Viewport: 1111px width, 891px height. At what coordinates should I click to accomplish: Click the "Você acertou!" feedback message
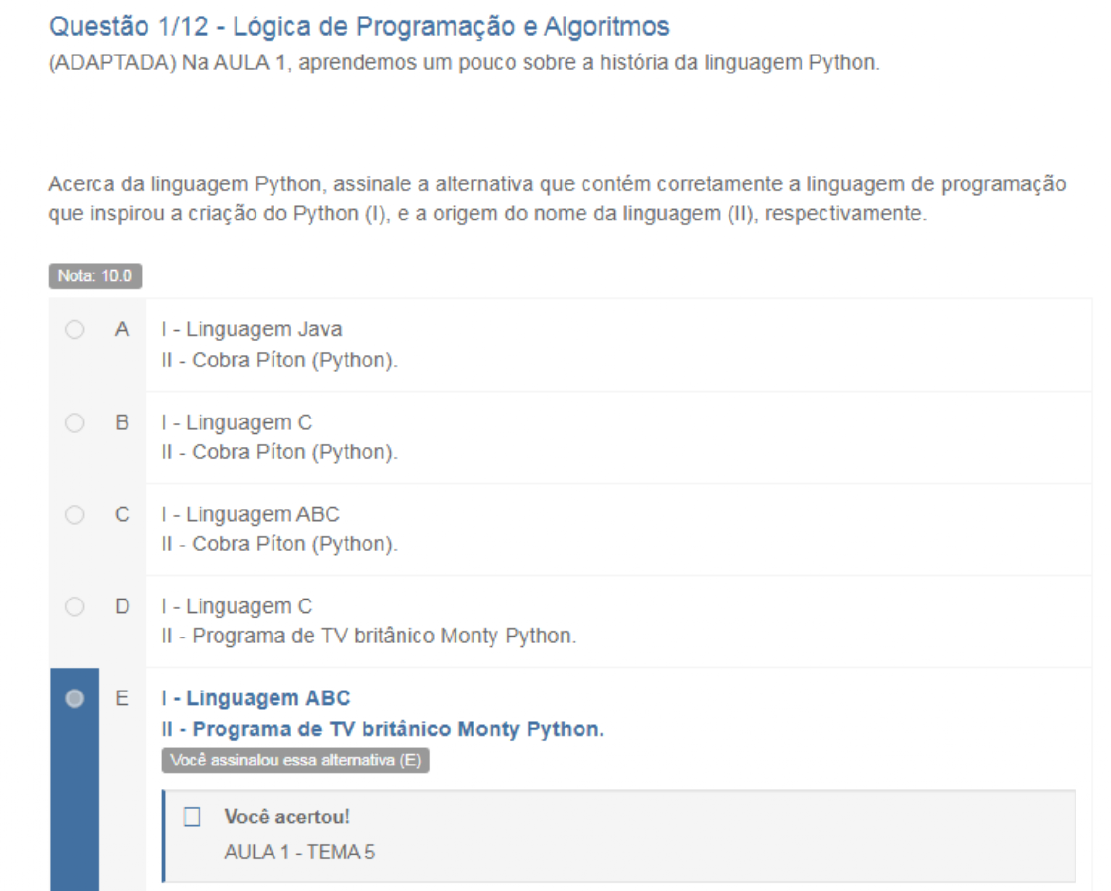coord(288,818)
